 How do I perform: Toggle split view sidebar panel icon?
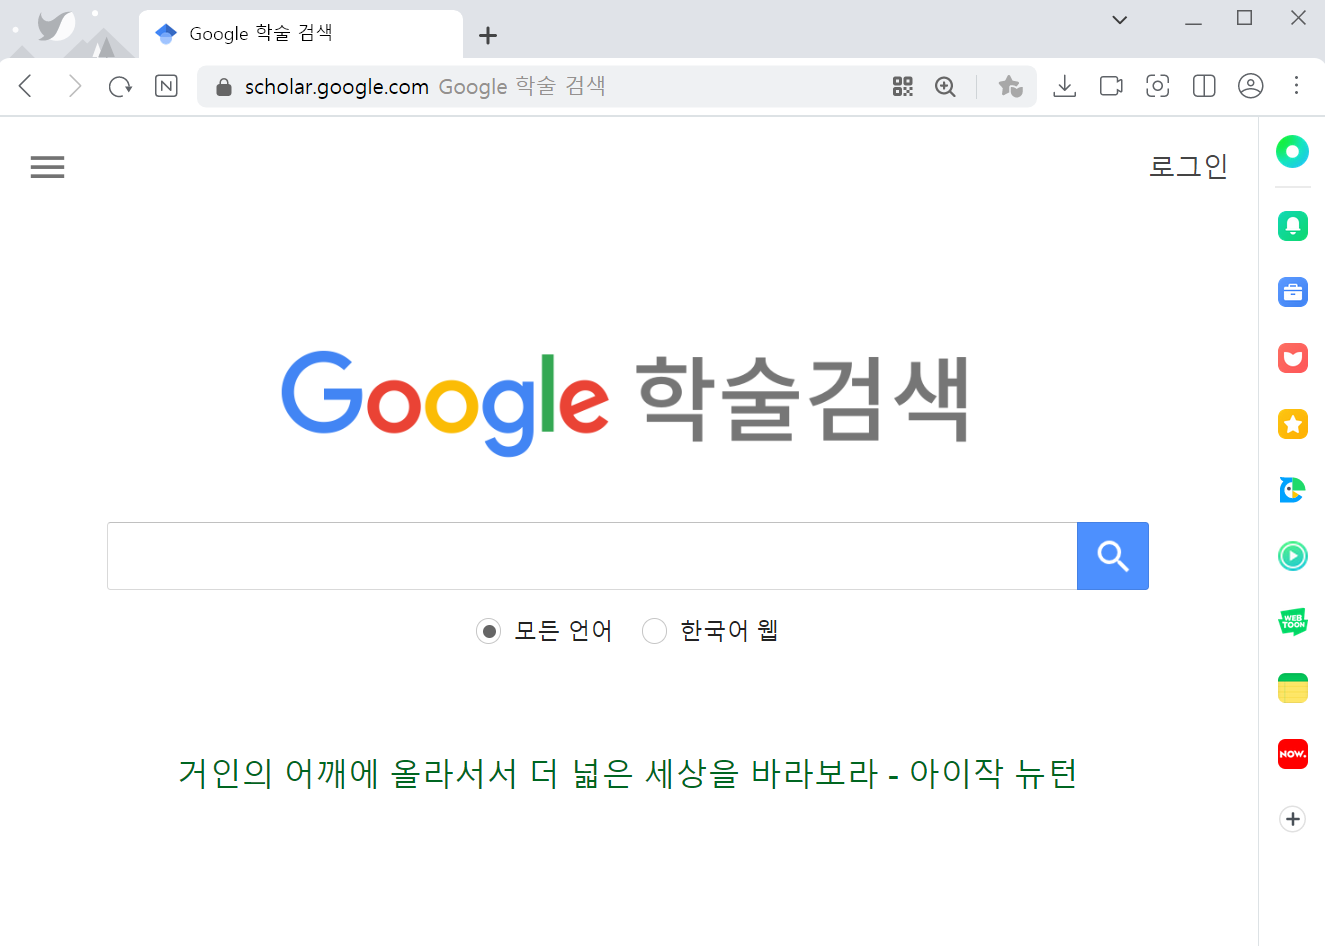tap(1204, 86)
